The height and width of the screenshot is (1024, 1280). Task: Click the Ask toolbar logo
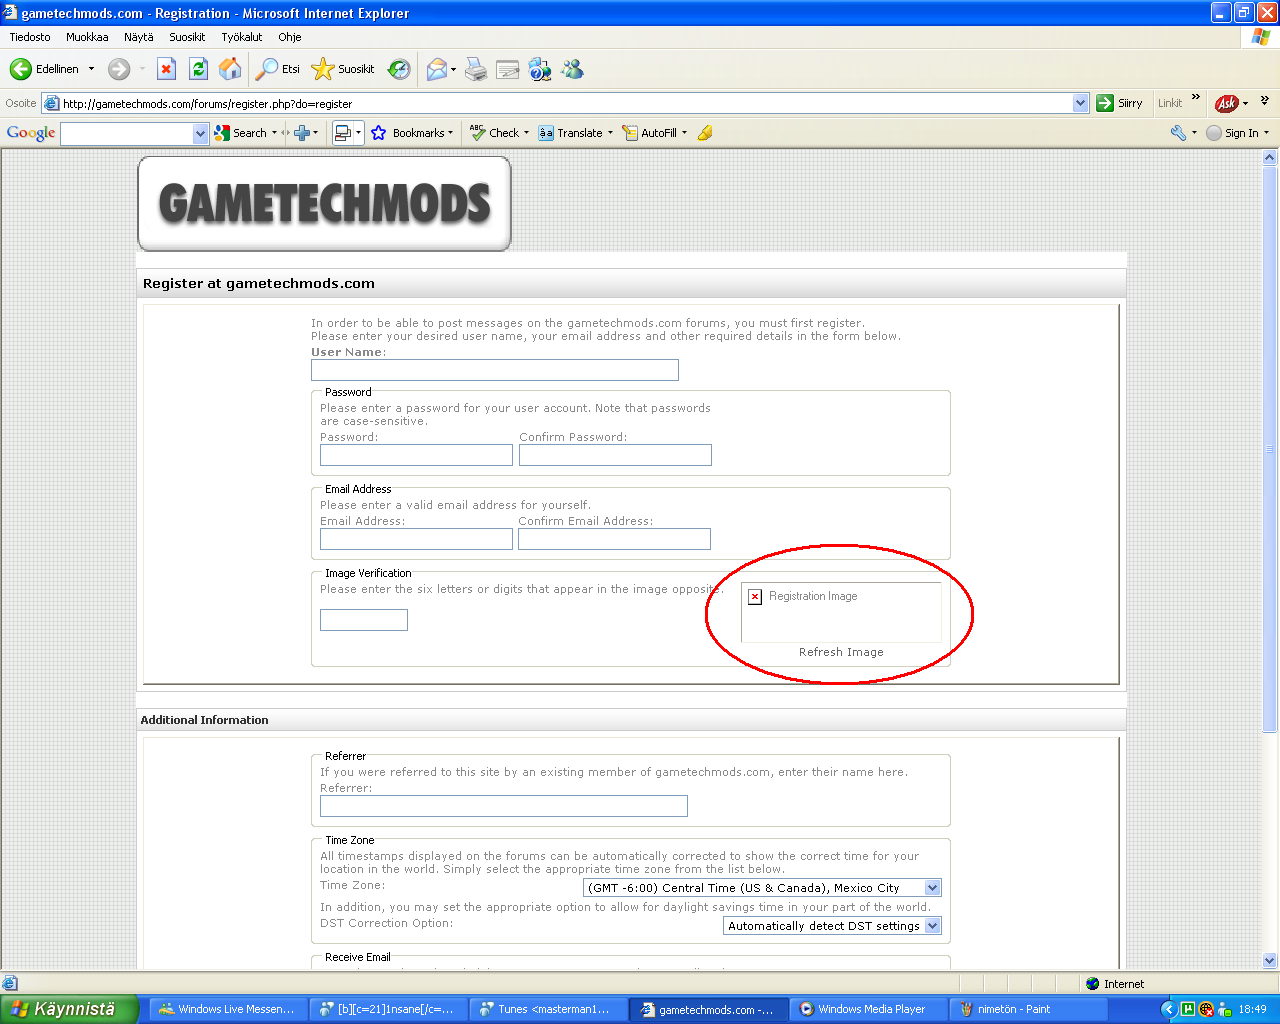1226,103
